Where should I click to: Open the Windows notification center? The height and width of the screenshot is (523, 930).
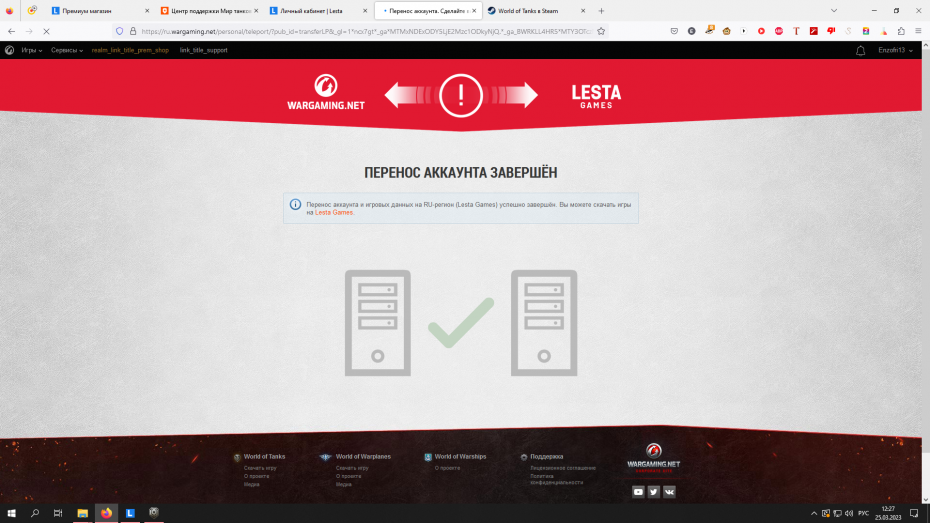pyautogui.click(x=914, y=514)
